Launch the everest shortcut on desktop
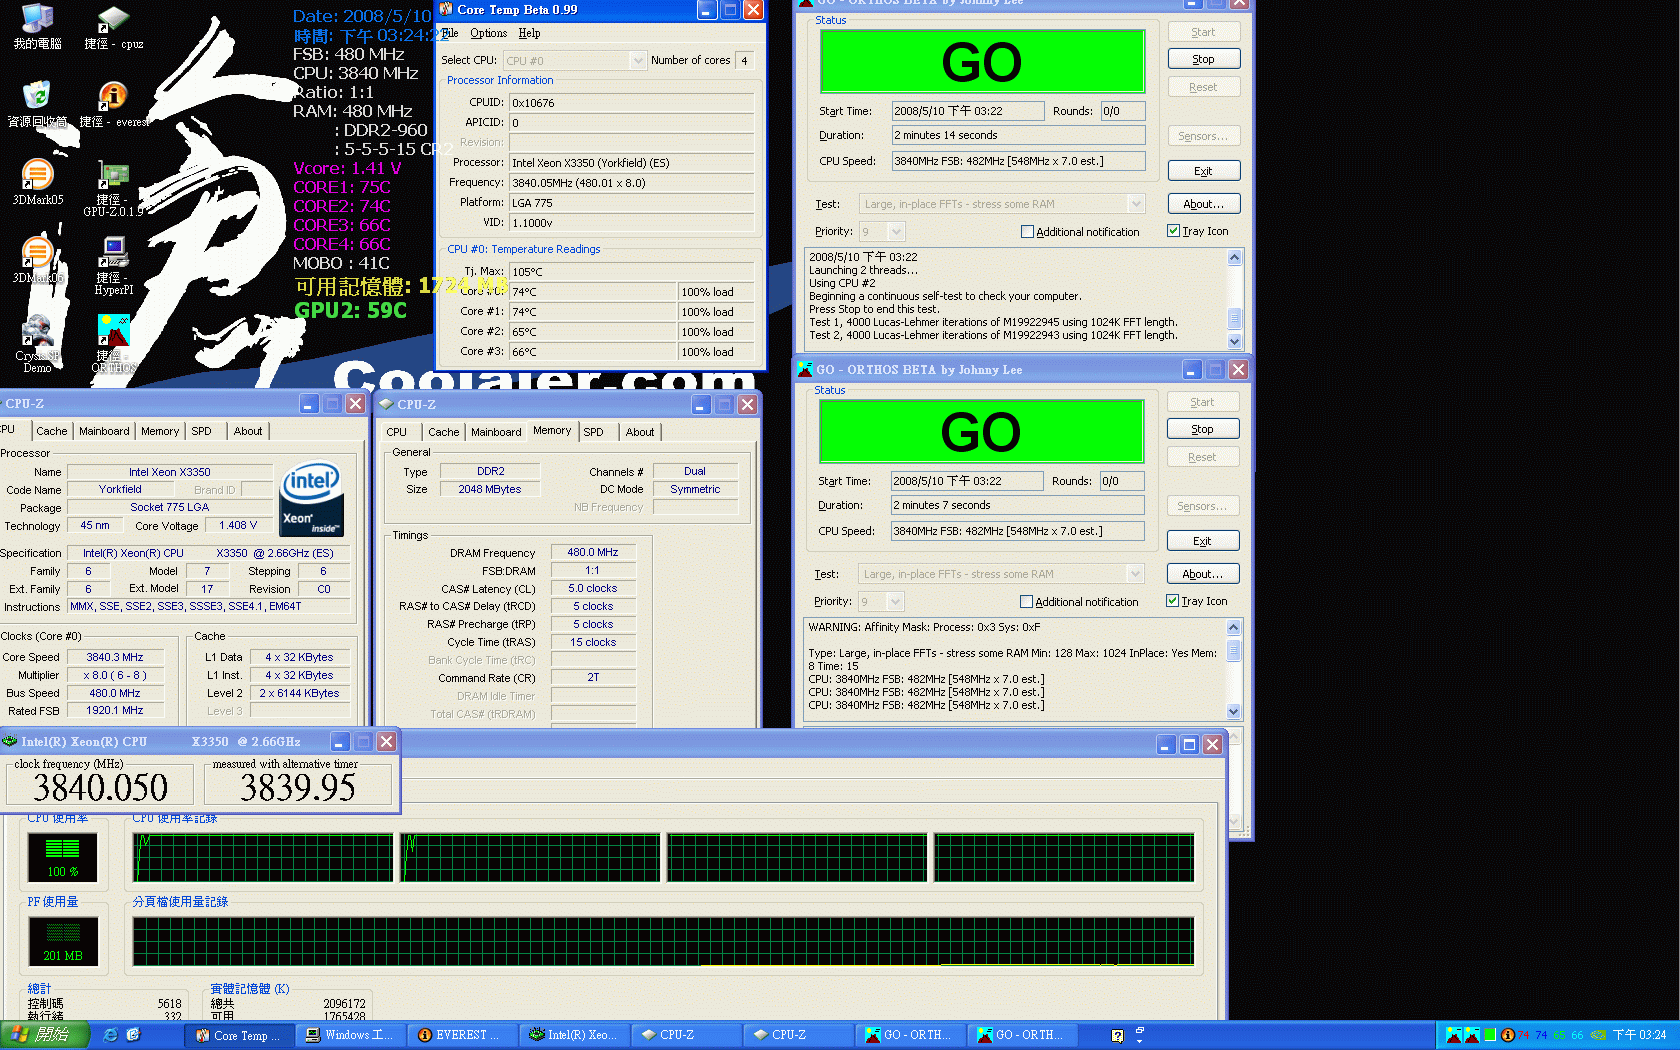Screen dimensions: 1680x1050 point(113,105)
